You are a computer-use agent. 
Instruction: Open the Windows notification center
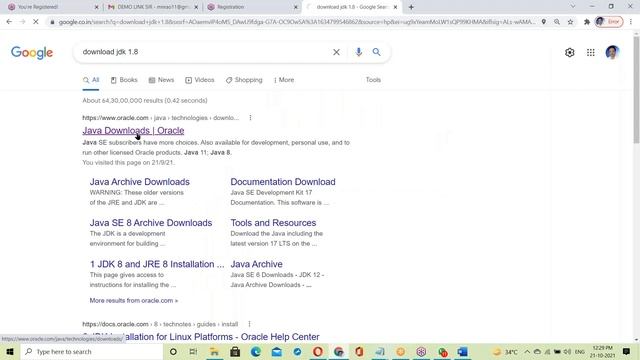(627, 352)
